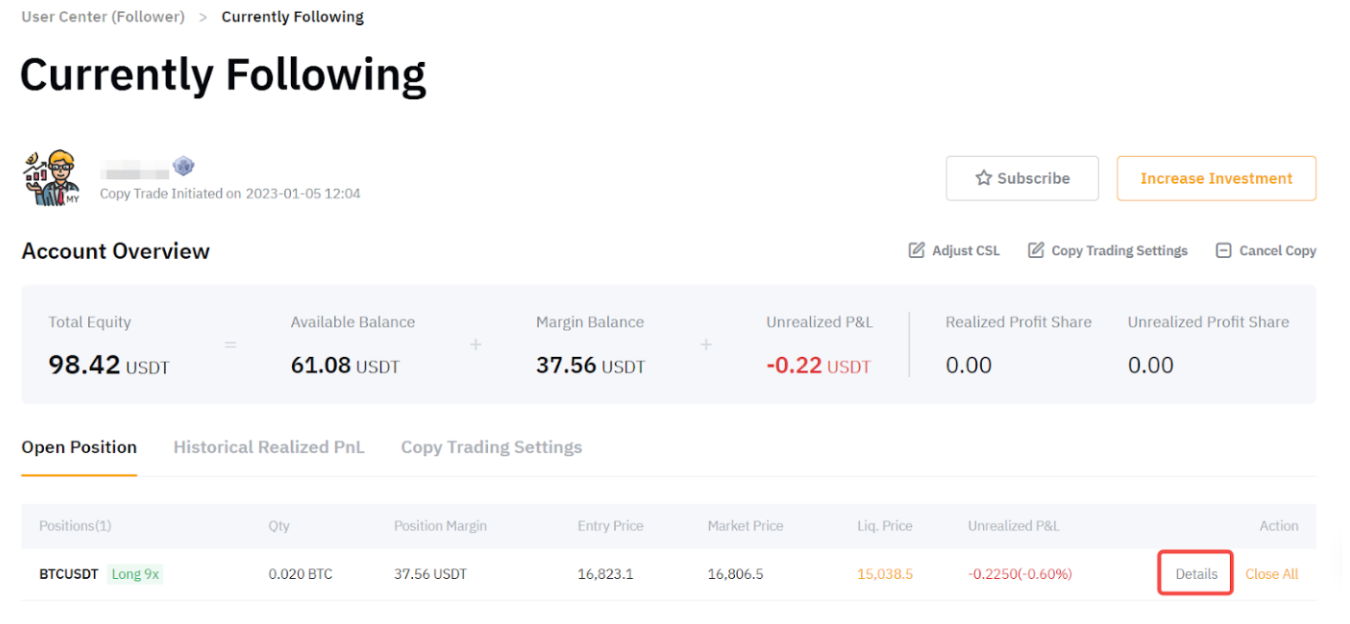Click the Subscribe button label
This screenshot has height=624, width=1350.
pyautogui.click(x=1033, y=179)
